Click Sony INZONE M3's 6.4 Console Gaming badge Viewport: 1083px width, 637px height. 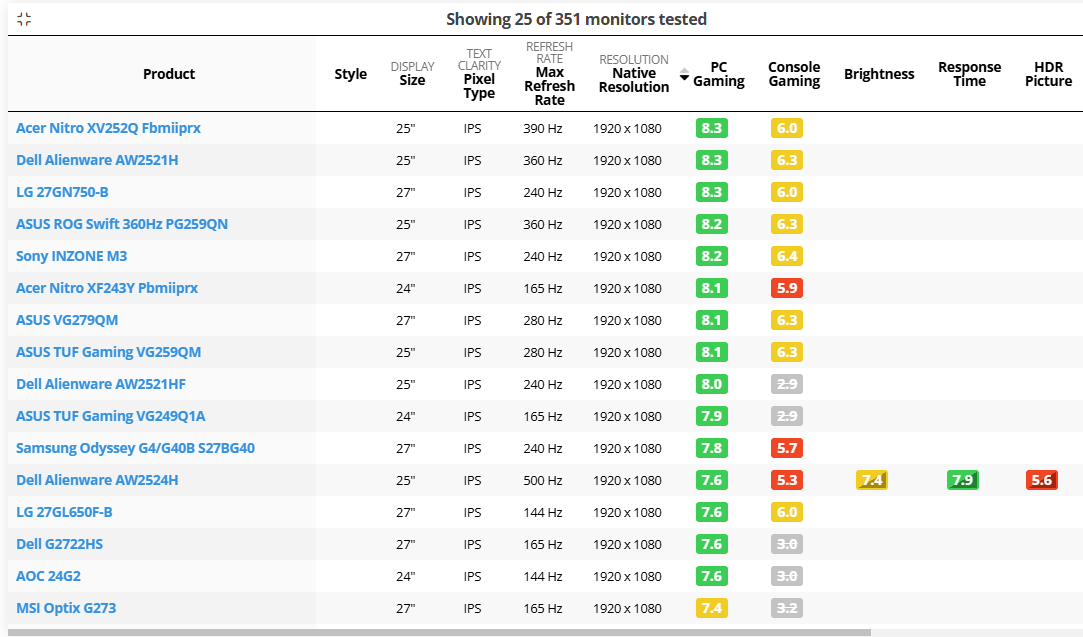[787, 256]
